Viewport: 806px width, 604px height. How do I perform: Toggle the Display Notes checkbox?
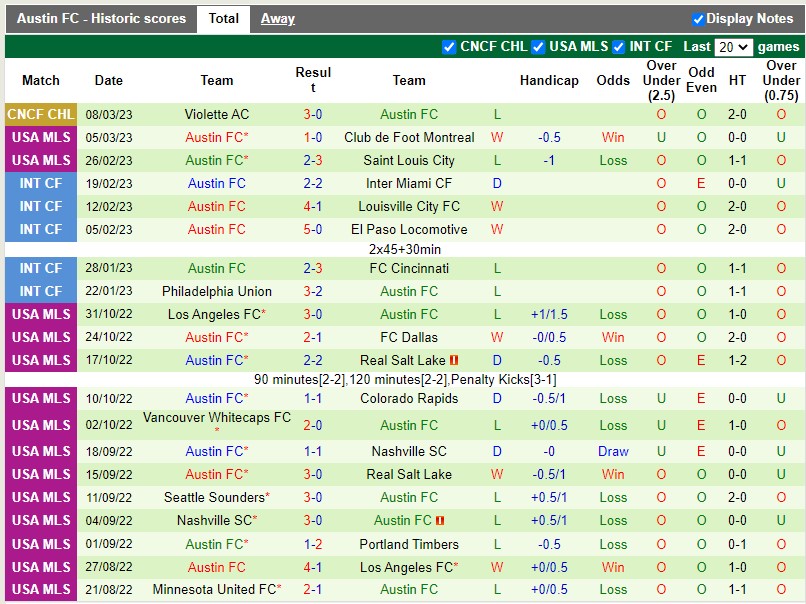[699, 18]
